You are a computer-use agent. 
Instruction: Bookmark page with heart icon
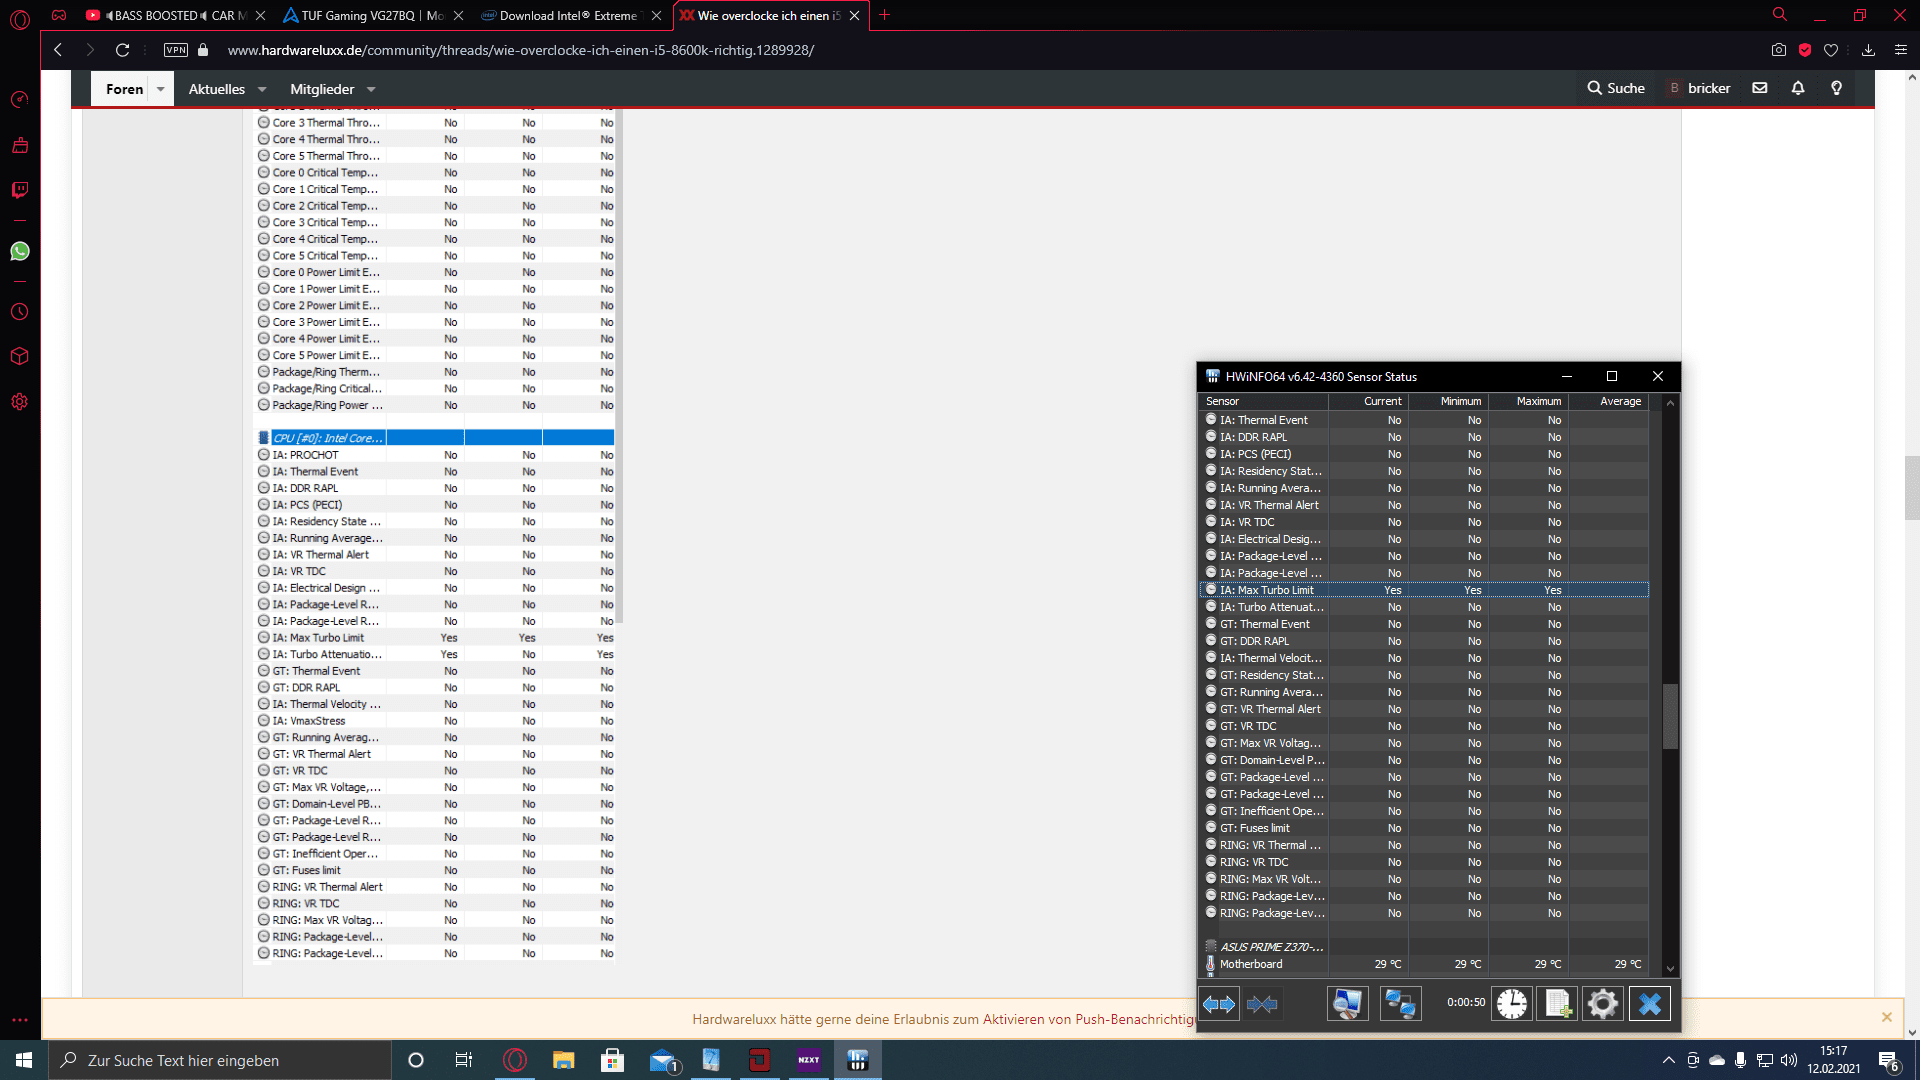[x=1831, y=50]
